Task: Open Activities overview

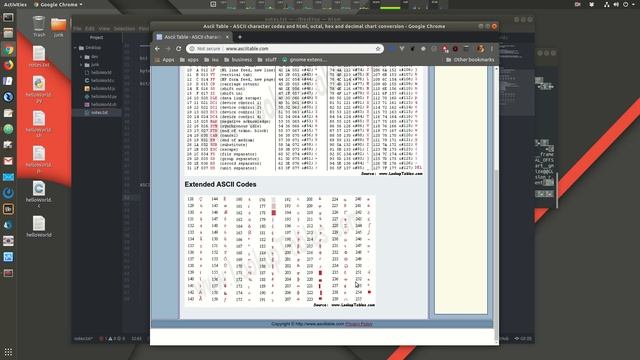Action: [15, 4]
